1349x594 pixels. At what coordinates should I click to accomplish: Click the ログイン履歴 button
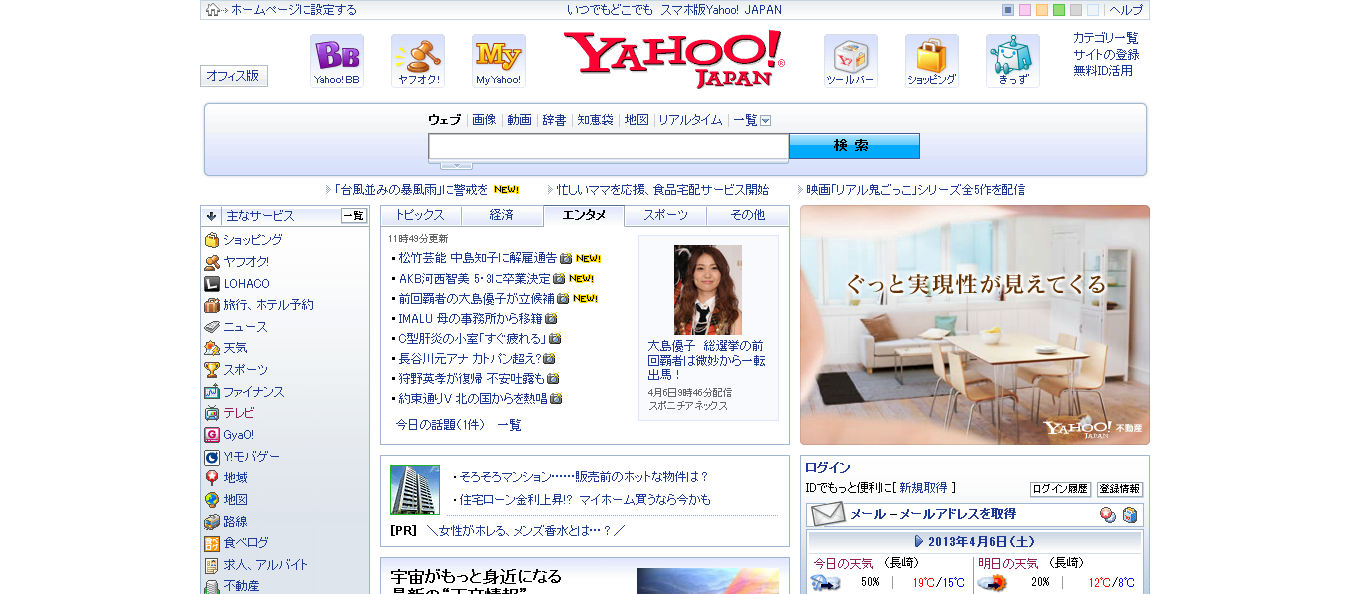(1060, 489)
